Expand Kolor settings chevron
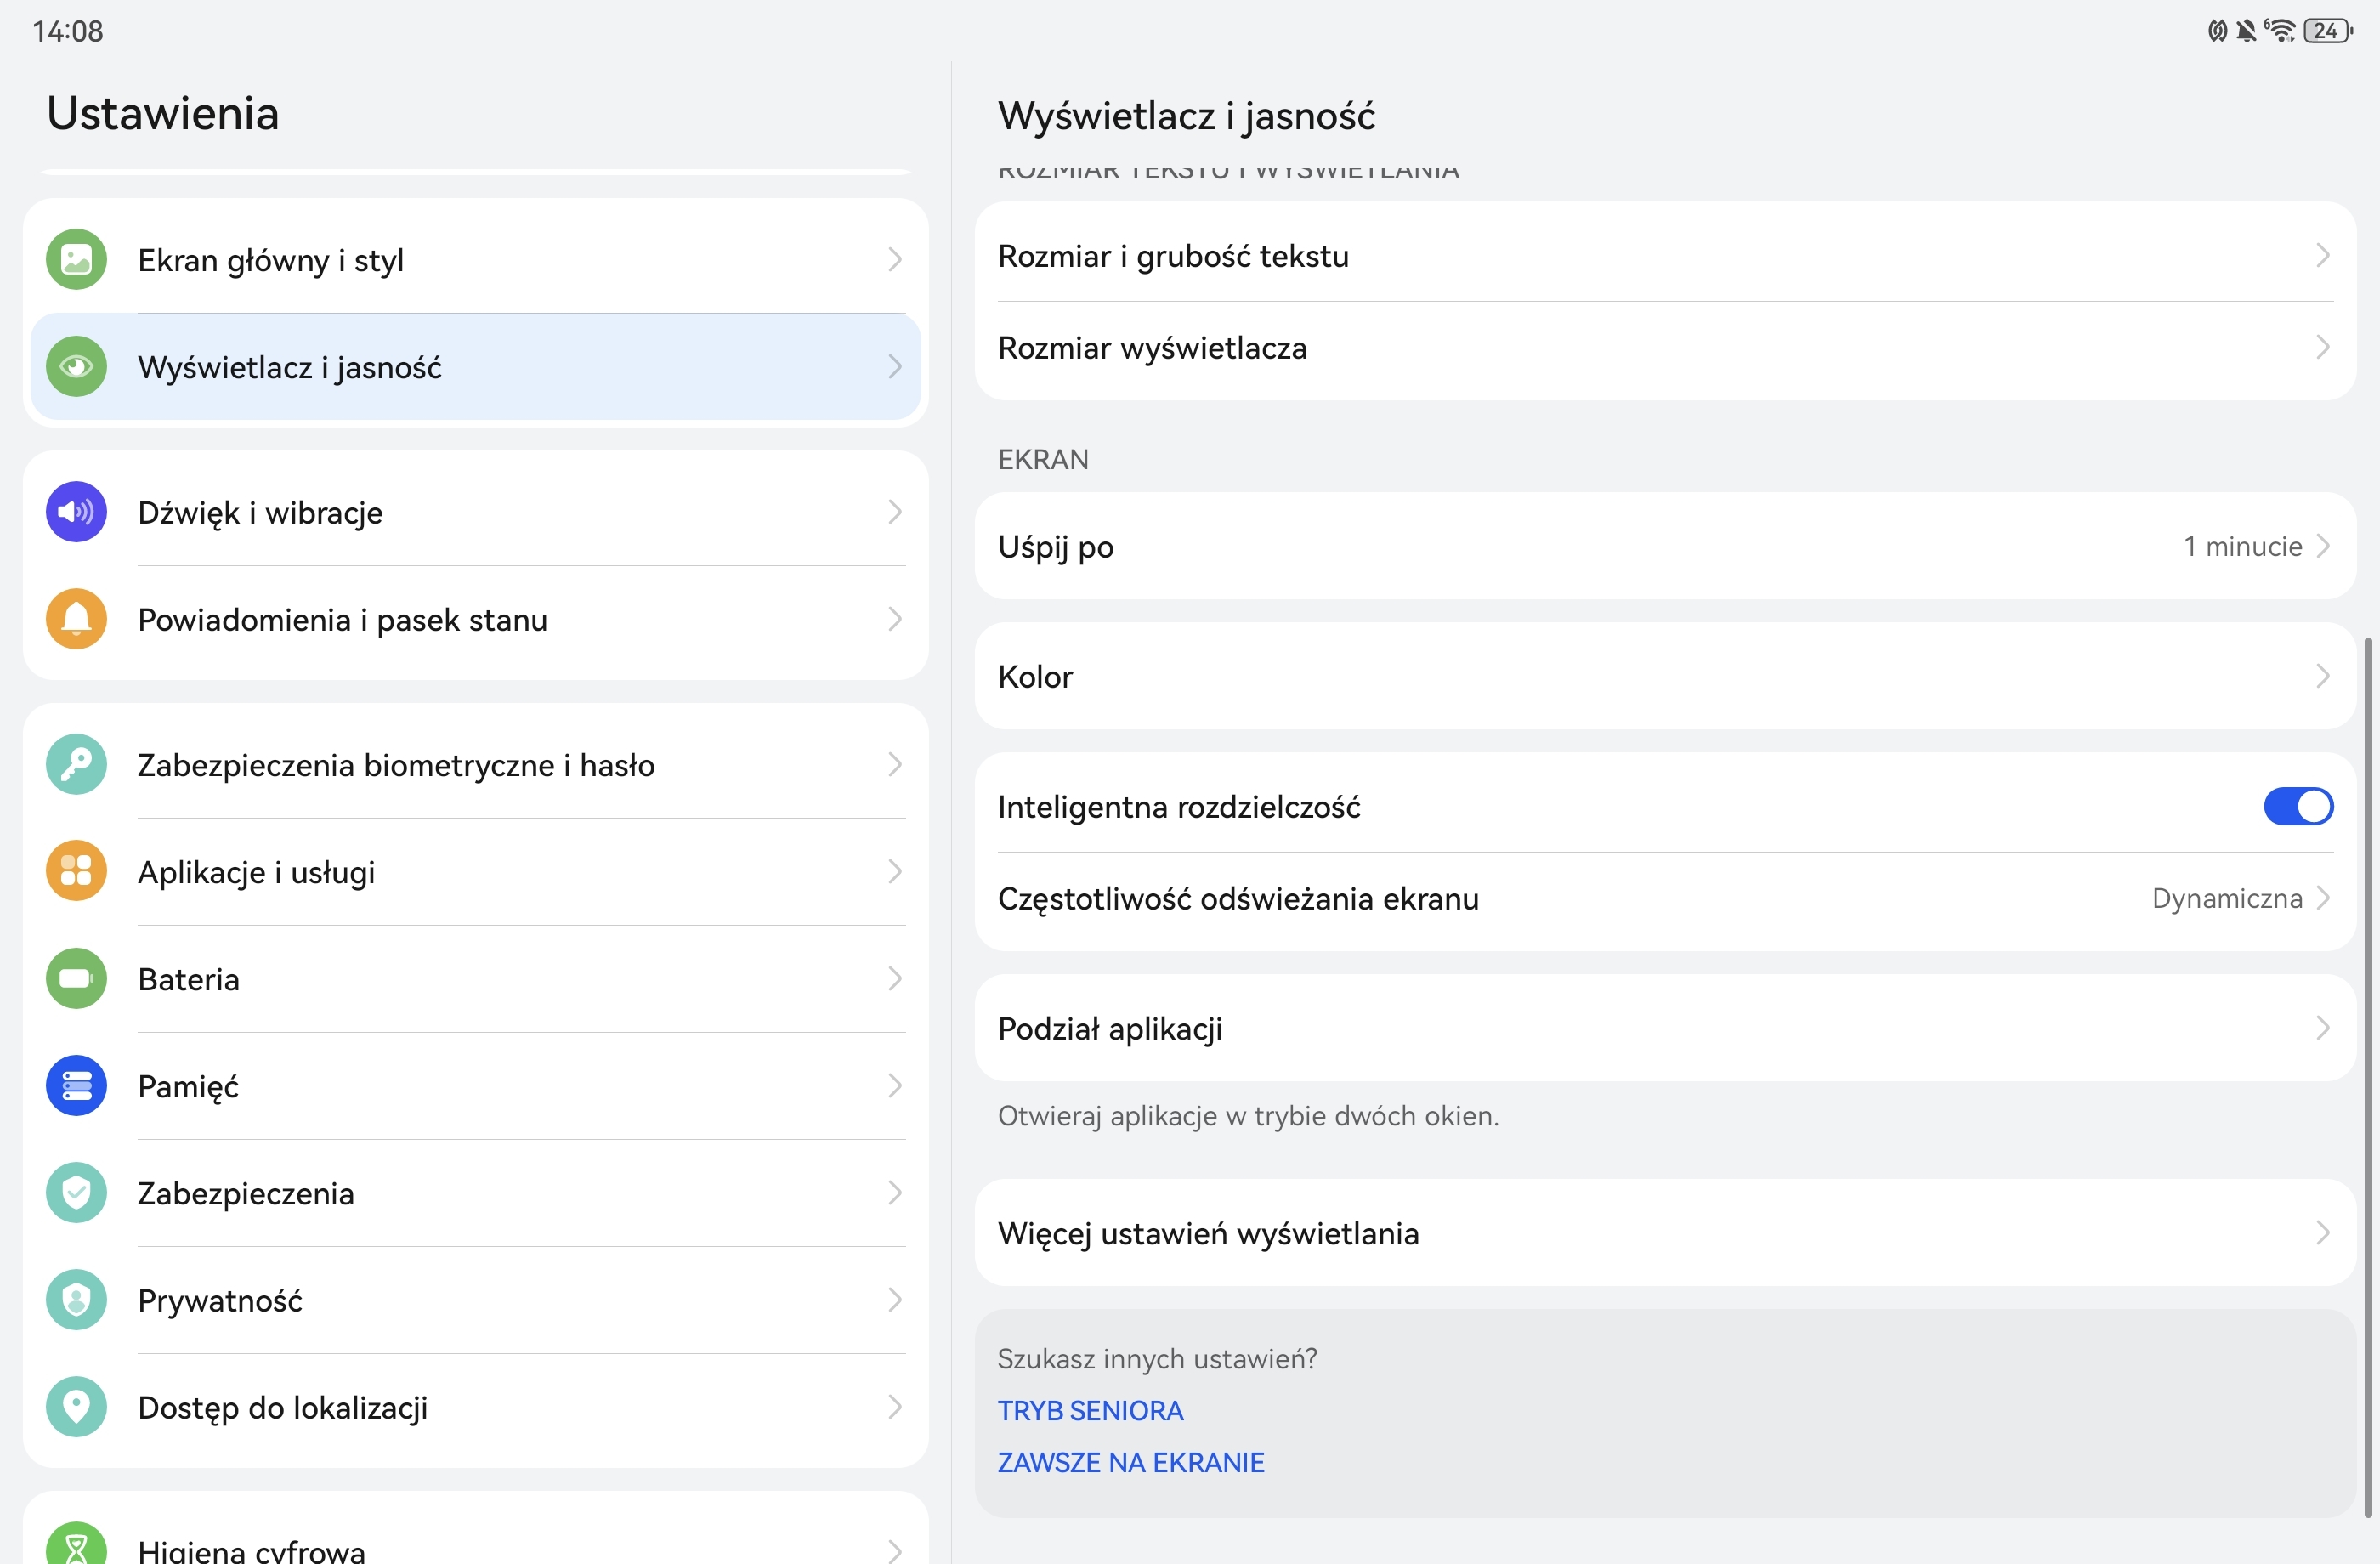Image resolution: width=2380 pixels, height=1564 pixels. (x=2323, y=677)
